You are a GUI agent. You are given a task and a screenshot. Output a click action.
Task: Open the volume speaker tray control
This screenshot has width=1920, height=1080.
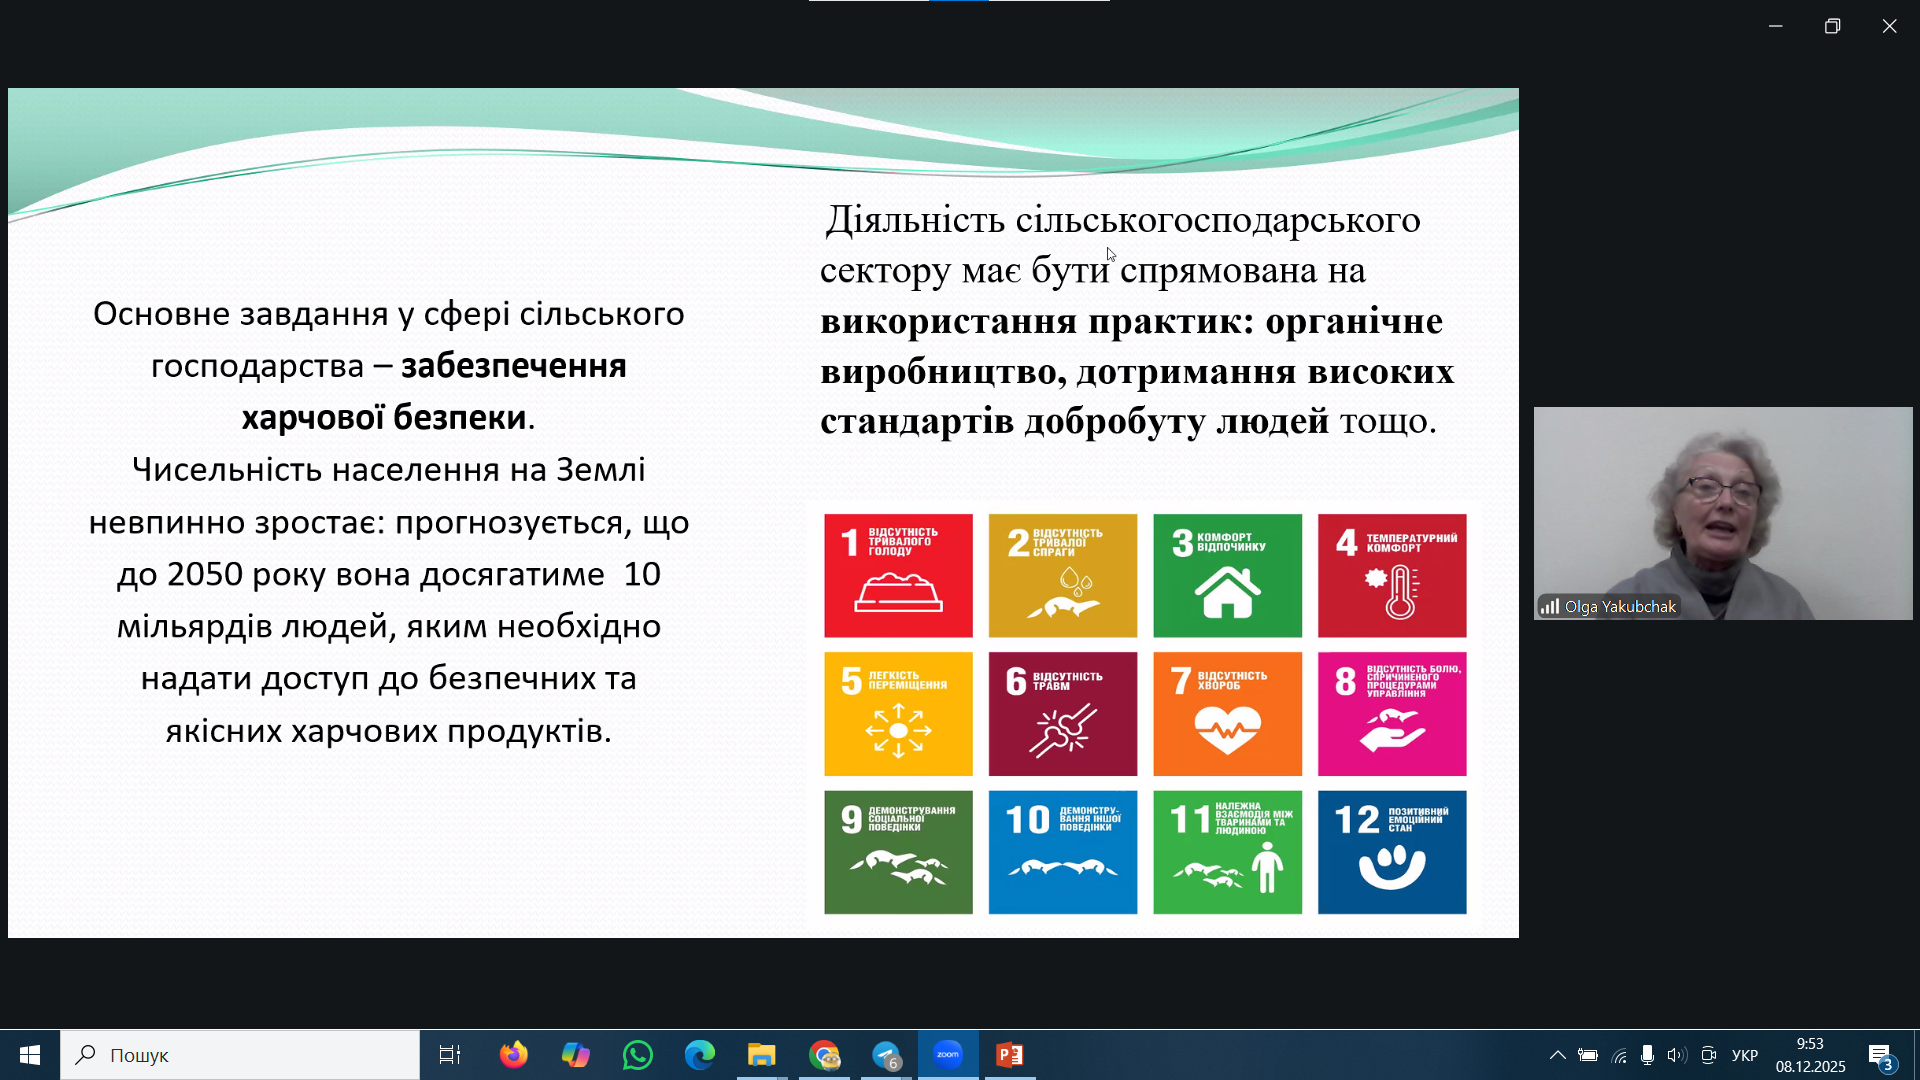[x=1676, y=1055]
